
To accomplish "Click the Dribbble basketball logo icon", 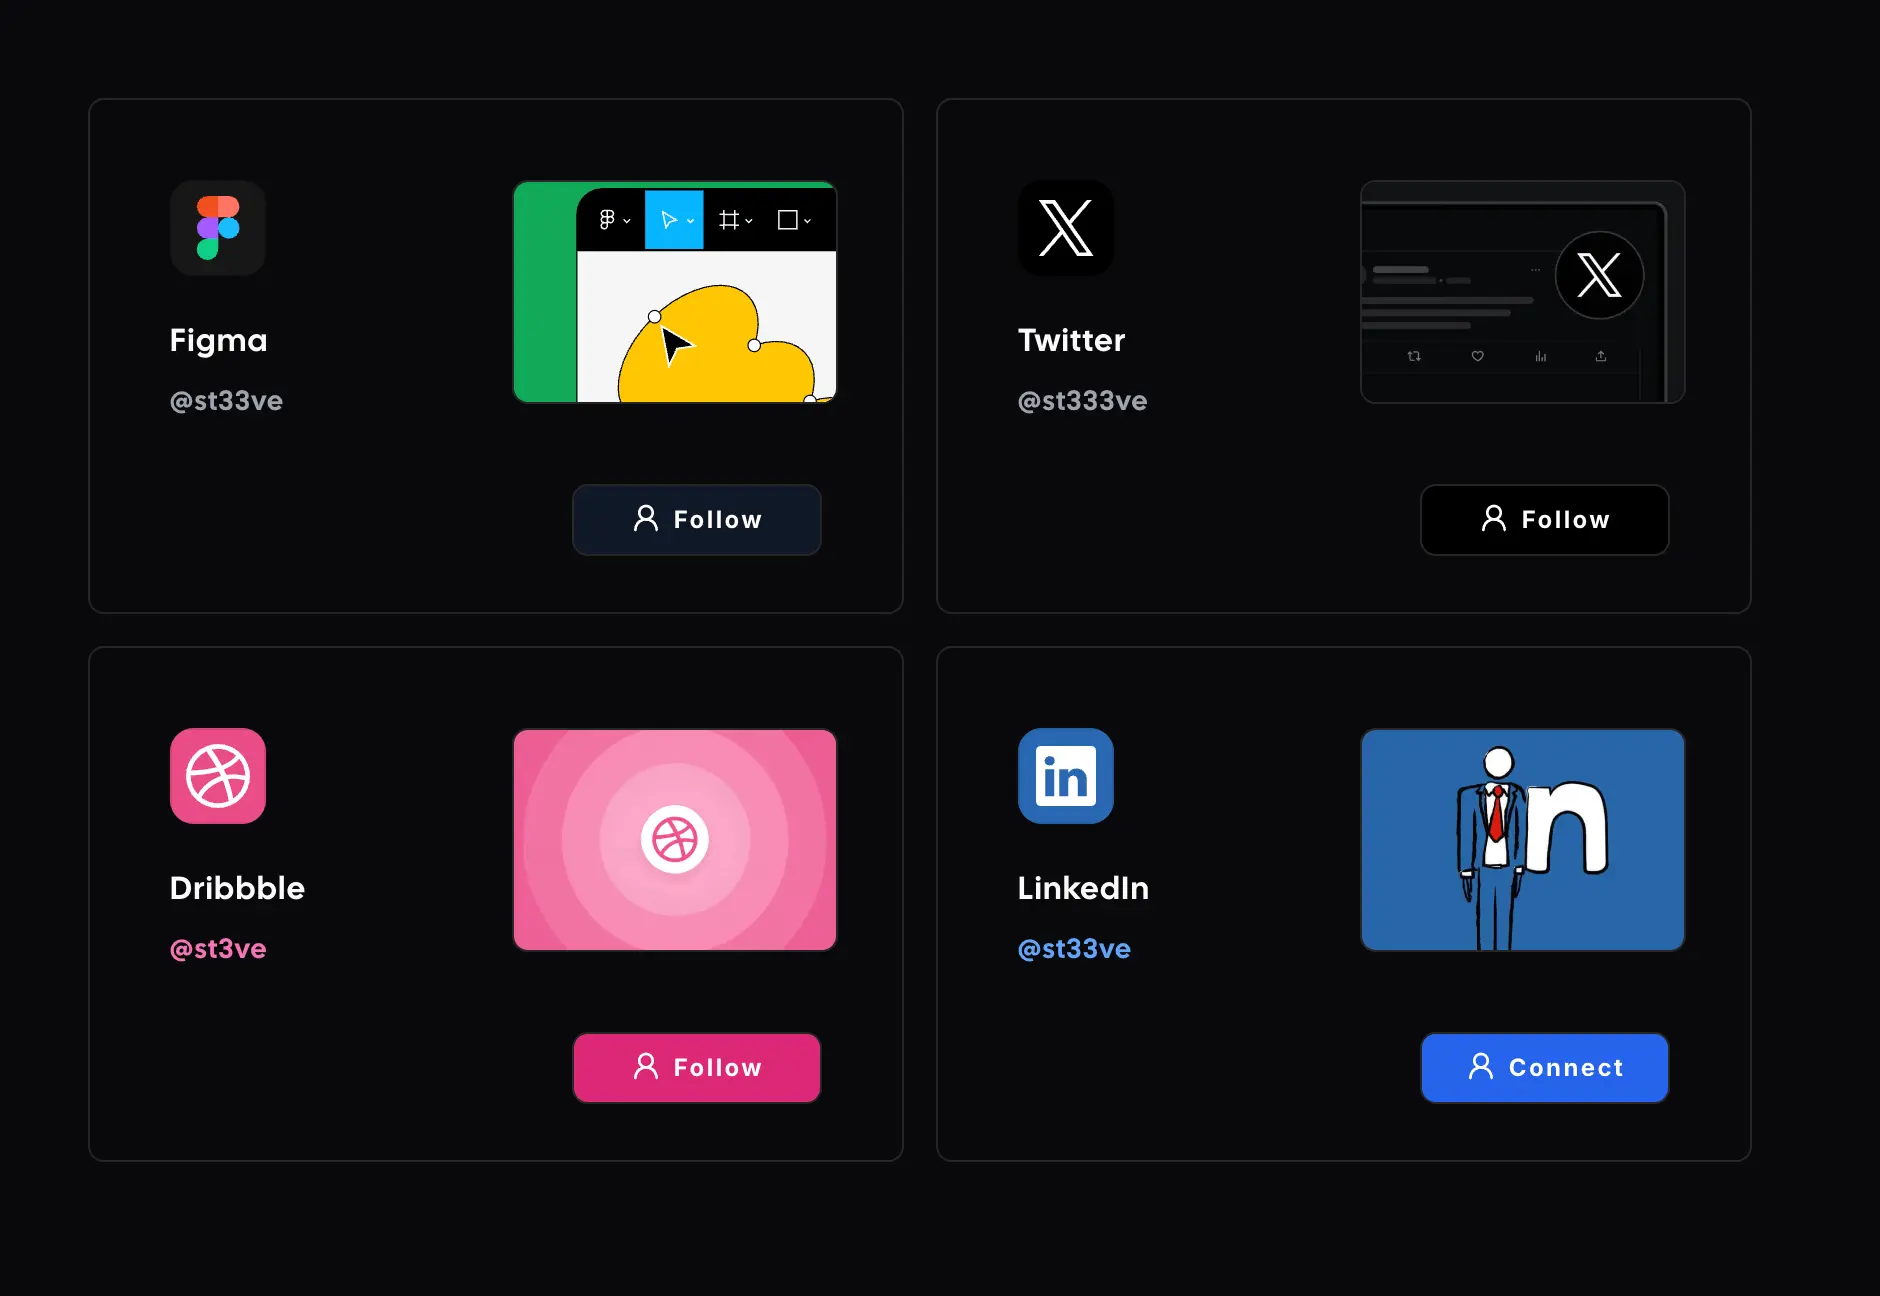I will click(218, 776).
